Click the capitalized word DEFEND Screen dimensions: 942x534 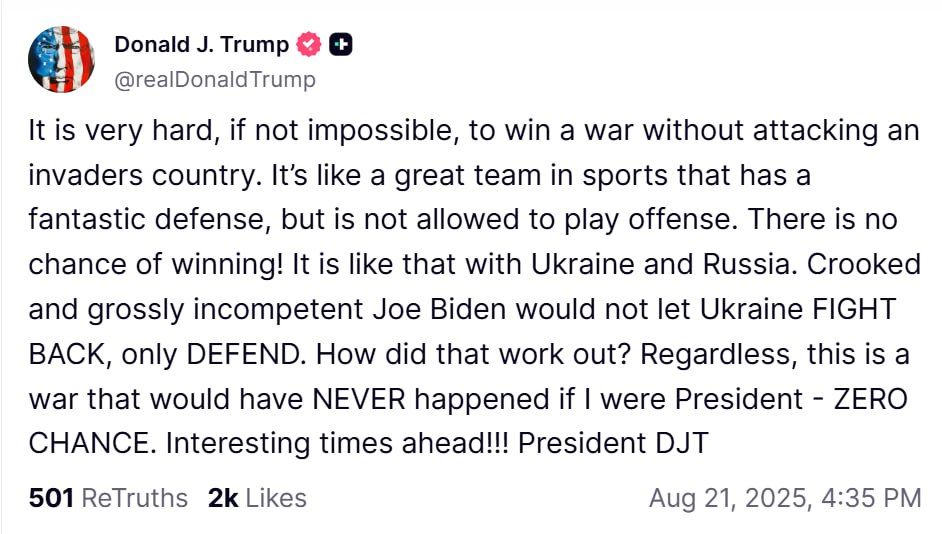243,354
